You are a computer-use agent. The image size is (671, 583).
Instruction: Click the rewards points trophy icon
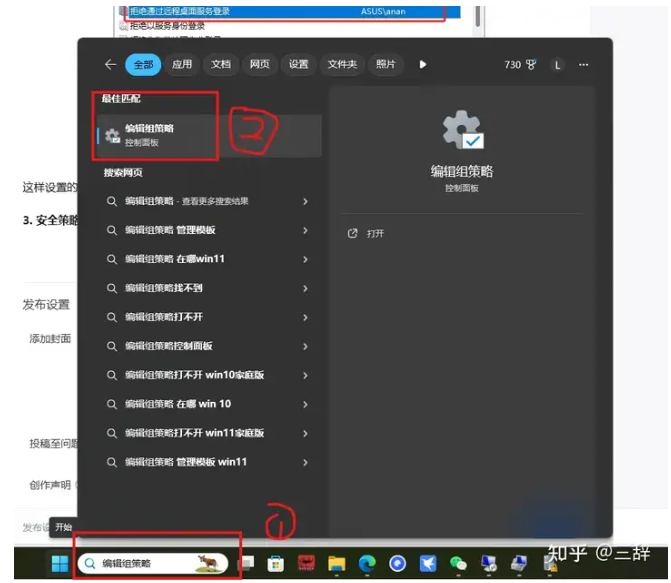pyautogui.click(x=530, y=65)
